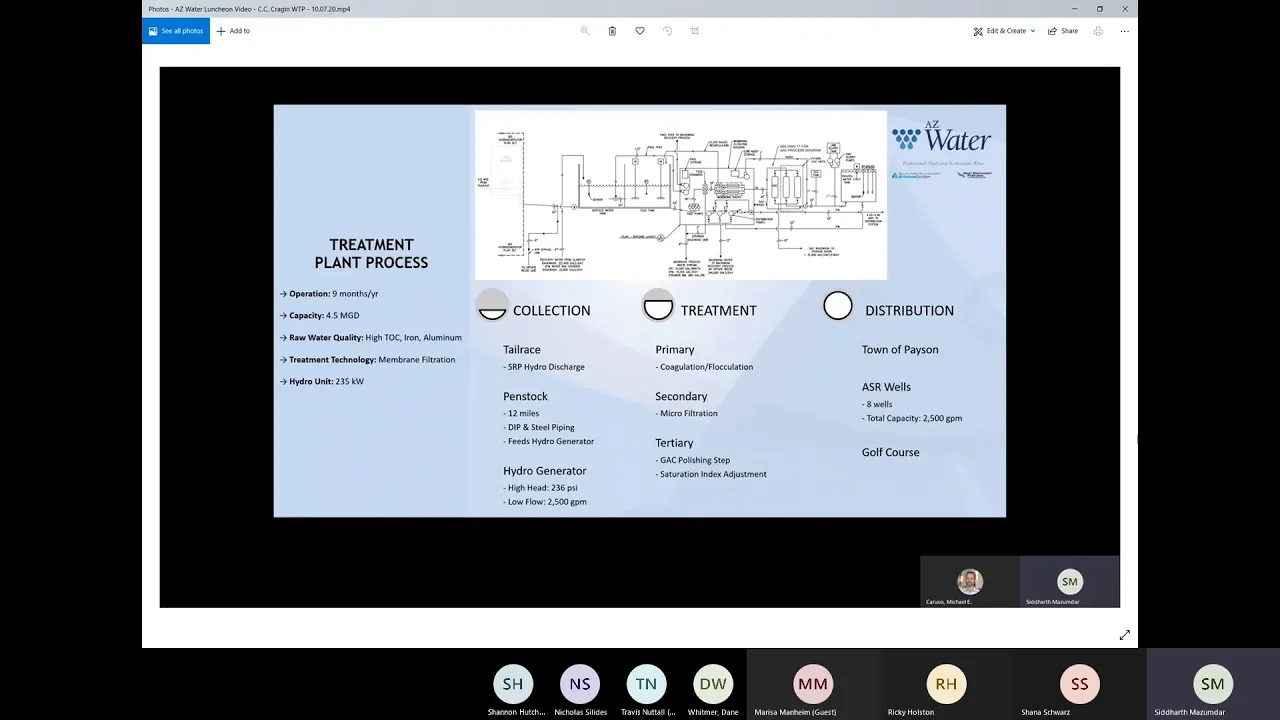Click the Secondary subheading

[x=681, y=396]
